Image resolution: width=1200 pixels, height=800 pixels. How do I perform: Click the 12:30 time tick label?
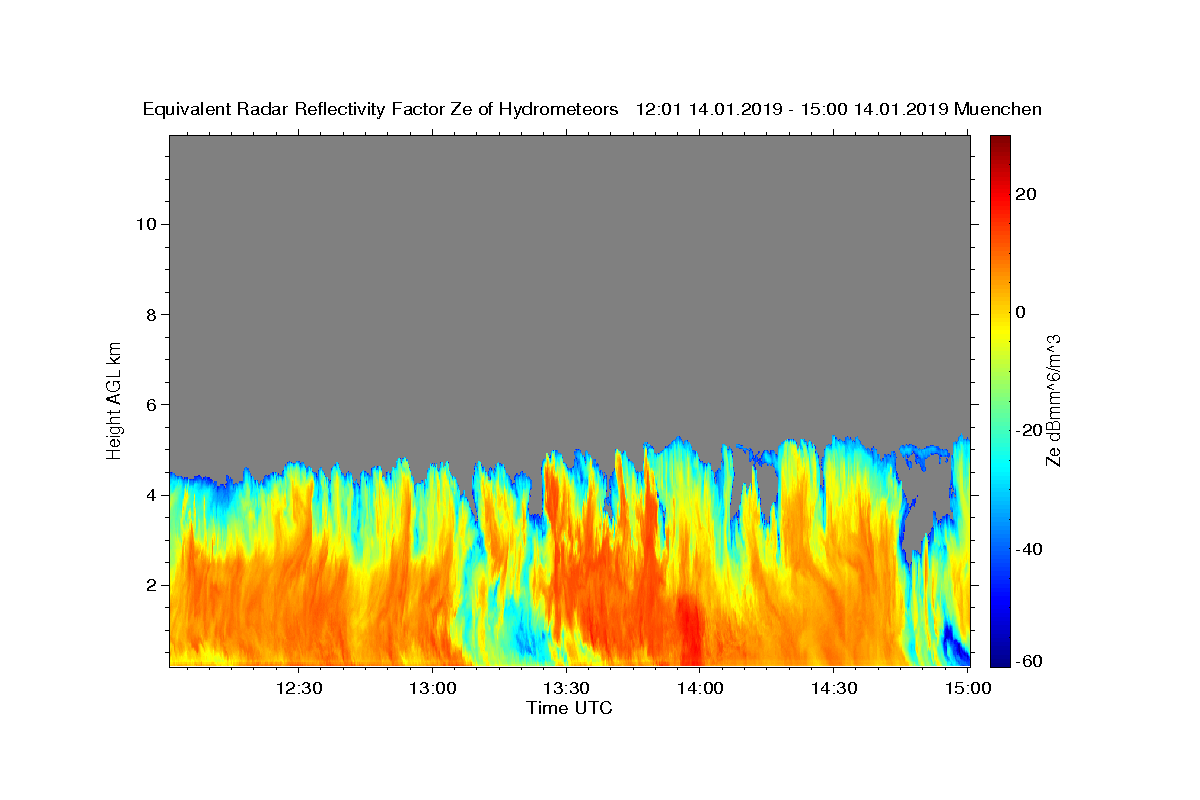click(299, 688)
